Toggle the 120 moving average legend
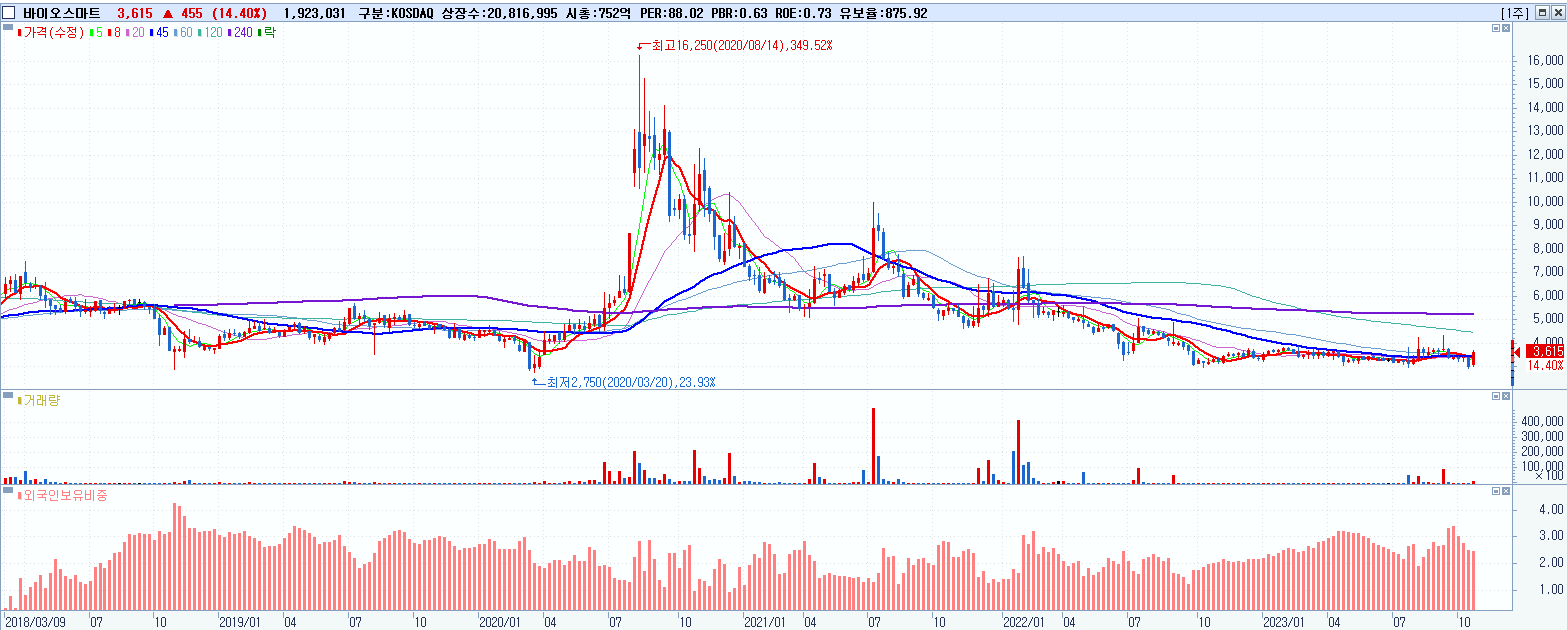The width and height of the screenshot is (1567, 630). point(211,33)
